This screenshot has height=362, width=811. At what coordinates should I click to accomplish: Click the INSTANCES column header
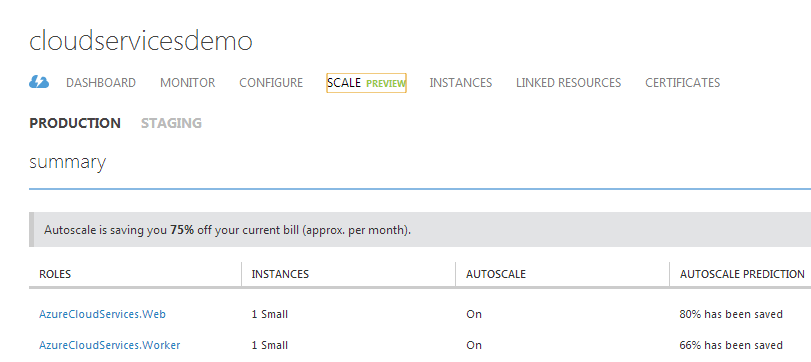click(280, 274)
